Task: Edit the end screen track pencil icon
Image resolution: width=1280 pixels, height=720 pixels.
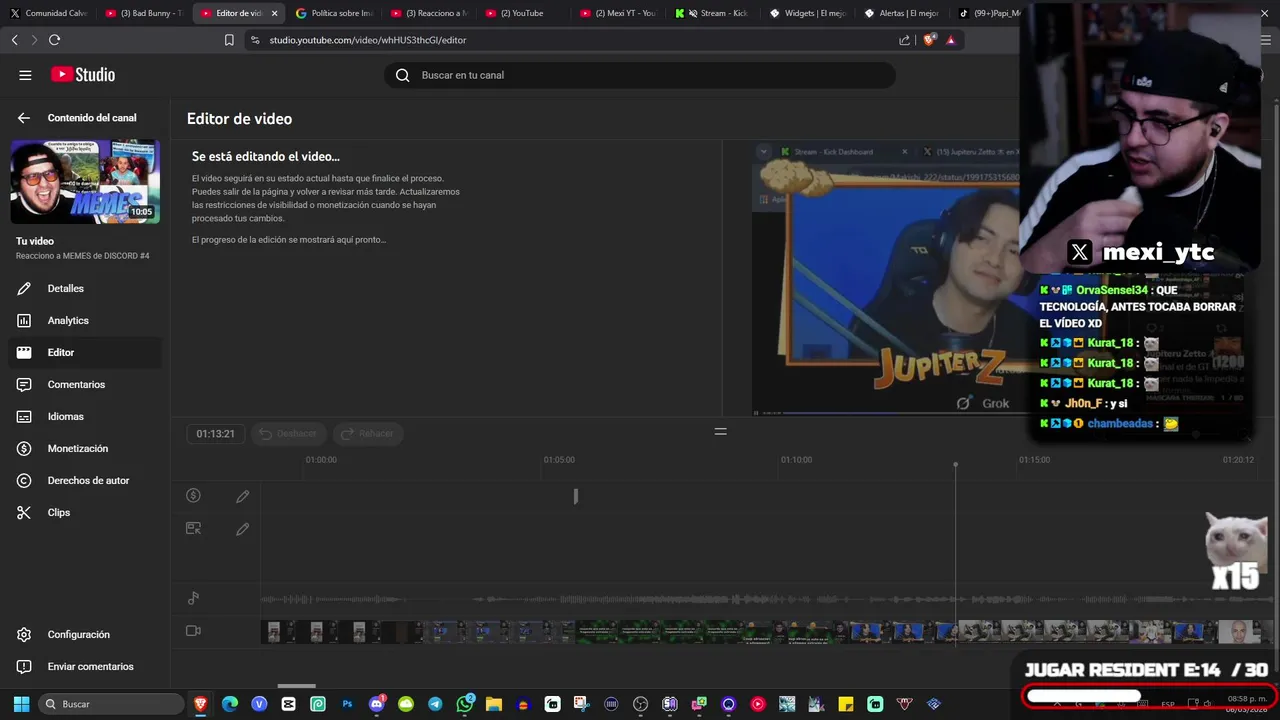Action: [x=242, y=529]
